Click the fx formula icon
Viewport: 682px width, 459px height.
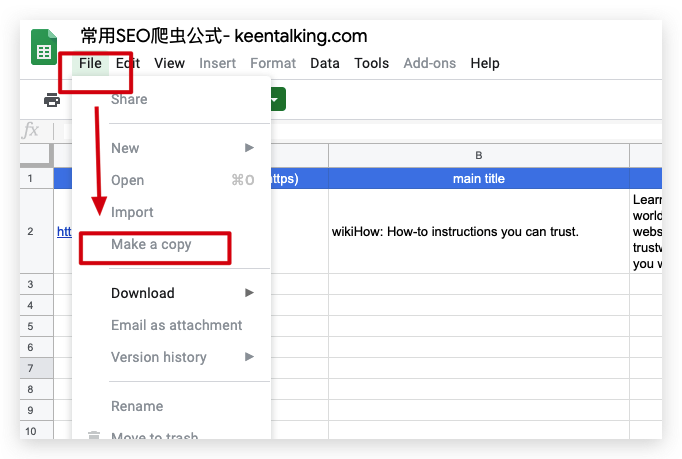click(x=32, y=130)
